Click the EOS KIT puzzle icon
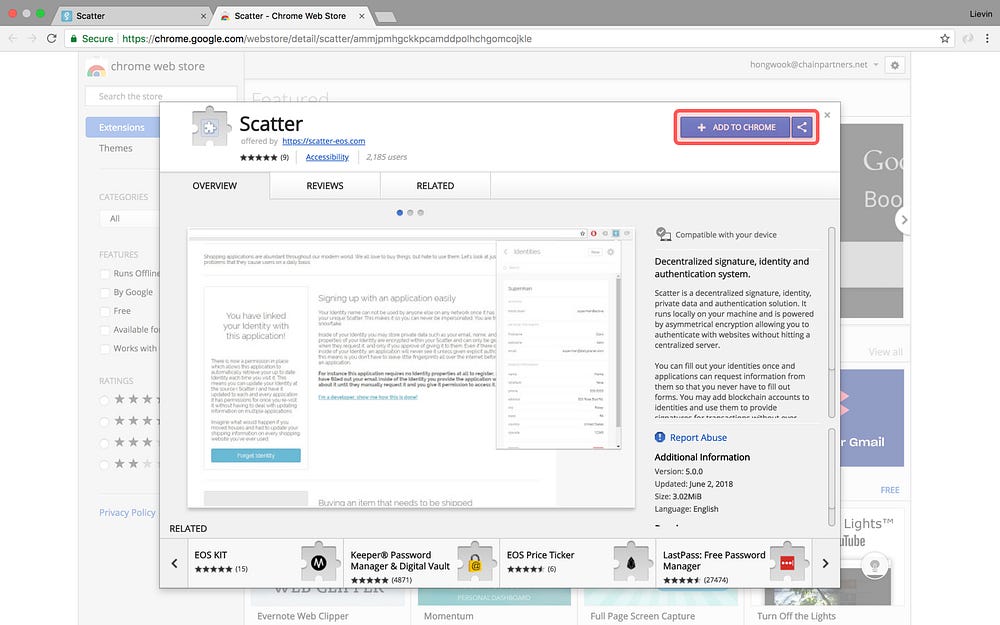The width and height of the screenshot is (1000, 625). [x=319, y=562]
